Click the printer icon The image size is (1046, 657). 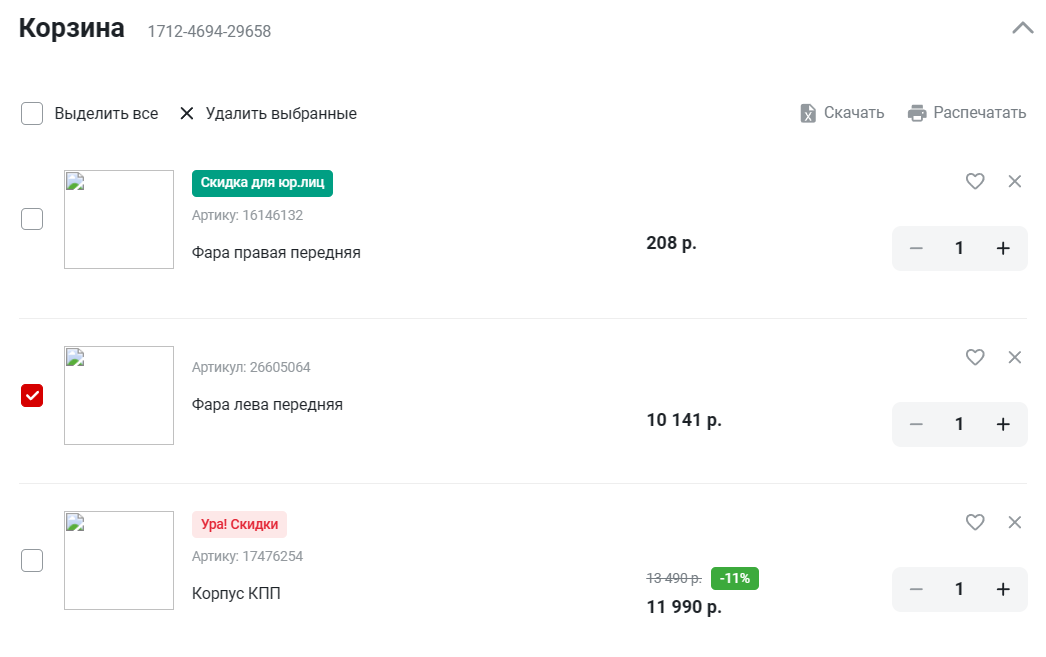tap(917, 113)
